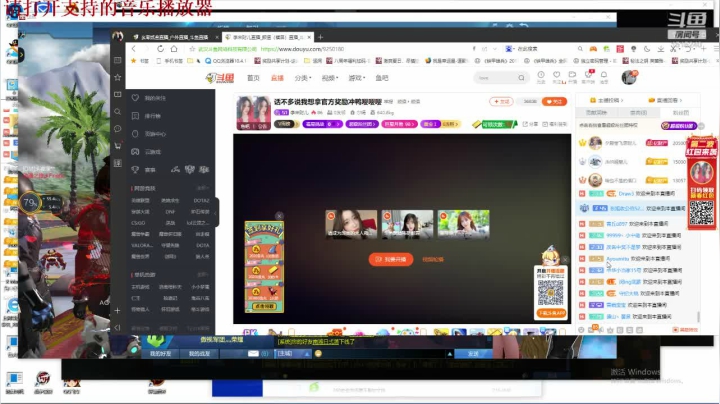Expand the 分类 dropdown in Douyu nav
The height and width of the screenshot is (404, 720).
click(x=303, y=78)
